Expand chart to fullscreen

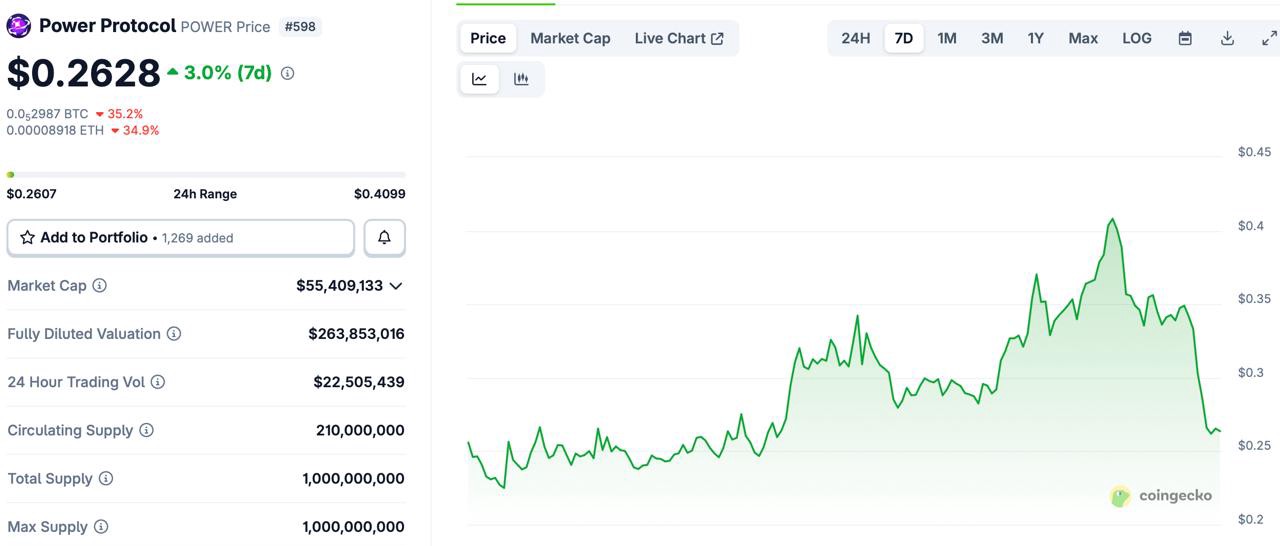(x=1269, y=38)
